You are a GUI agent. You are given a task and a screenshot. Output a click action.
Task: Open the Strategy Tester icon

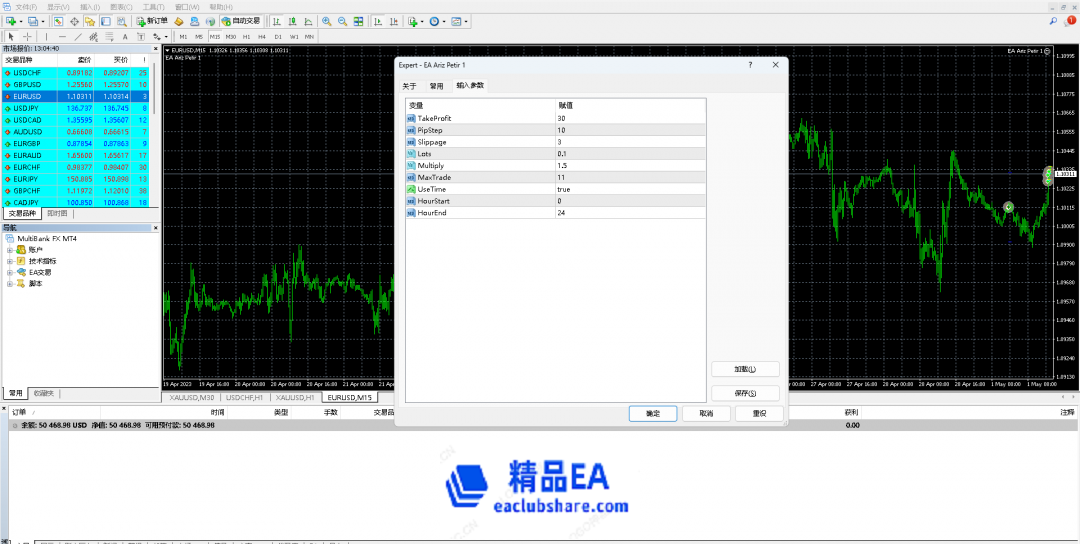coord(121,21)
